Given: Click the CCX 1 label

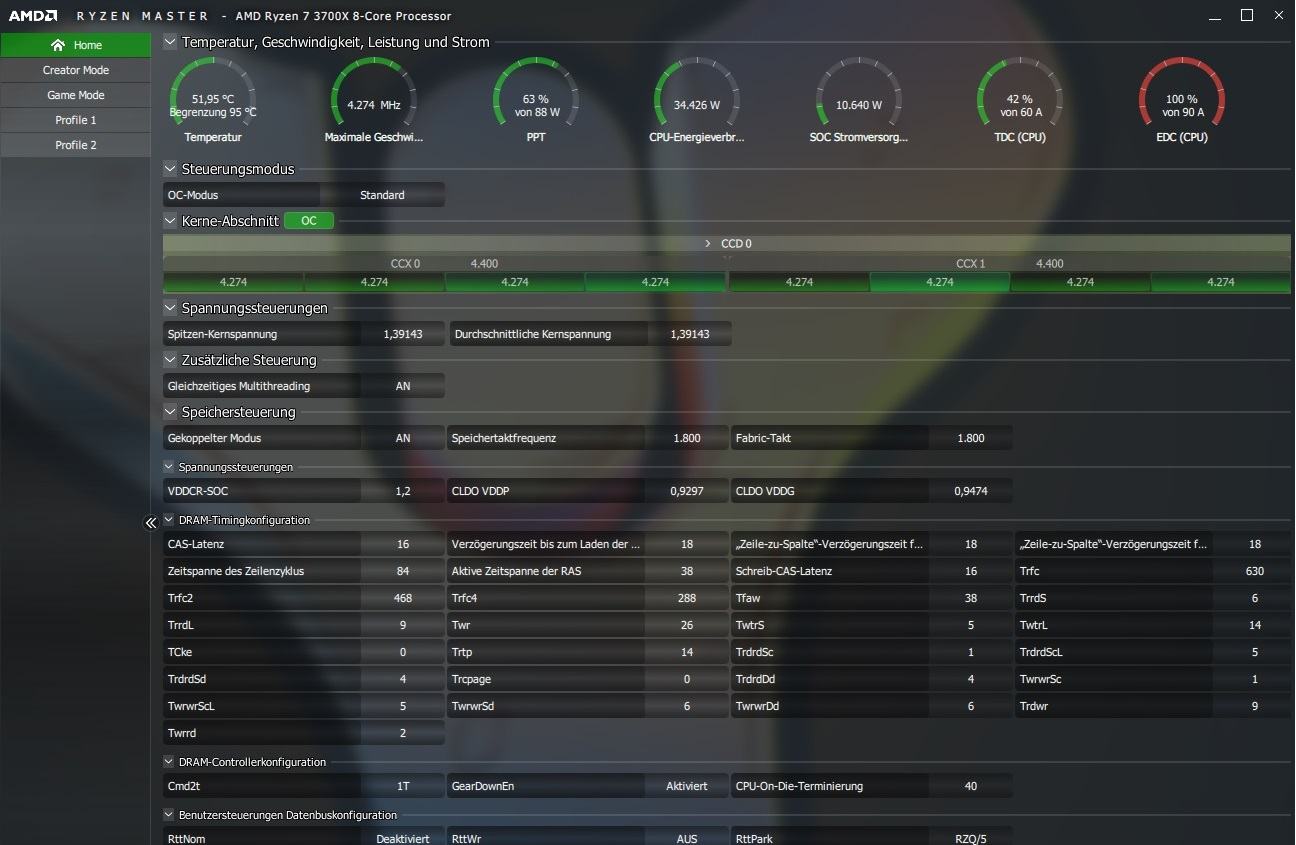Looking at the screenshot, I should [x=971, y=264].
